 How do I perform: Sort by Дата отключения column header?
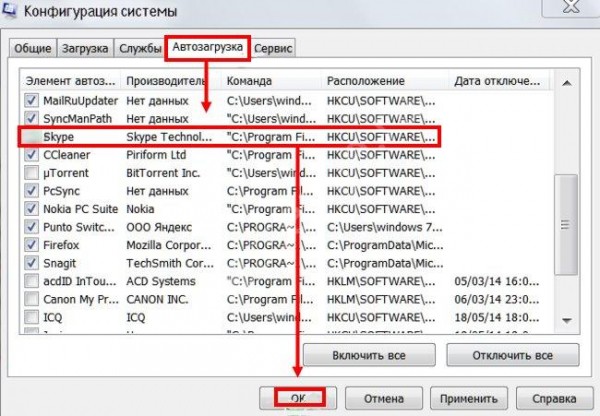click(499, 81)
